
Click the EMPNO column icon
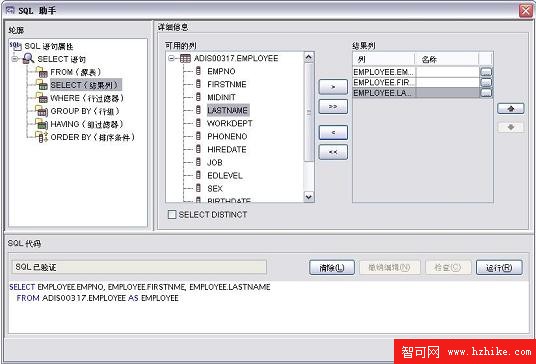(x=198, y=71)
